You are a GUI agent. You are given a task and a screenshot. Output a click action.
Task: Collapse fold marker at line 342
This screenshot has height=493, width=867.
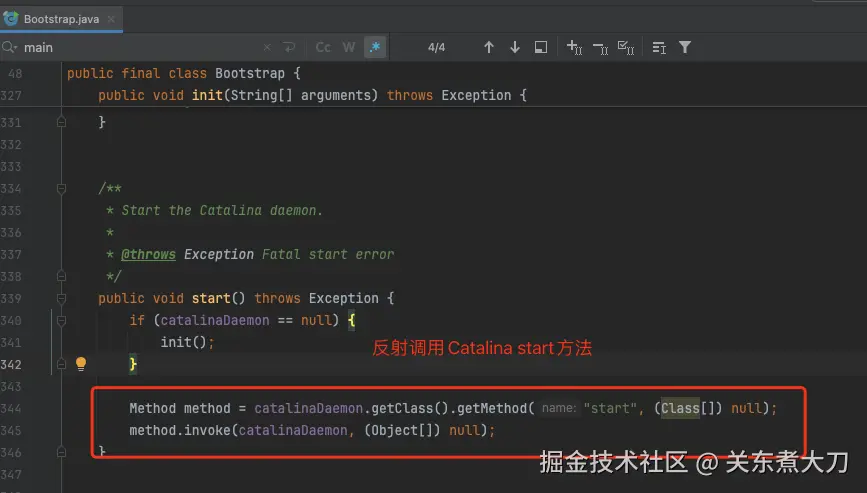pos(61,364)
